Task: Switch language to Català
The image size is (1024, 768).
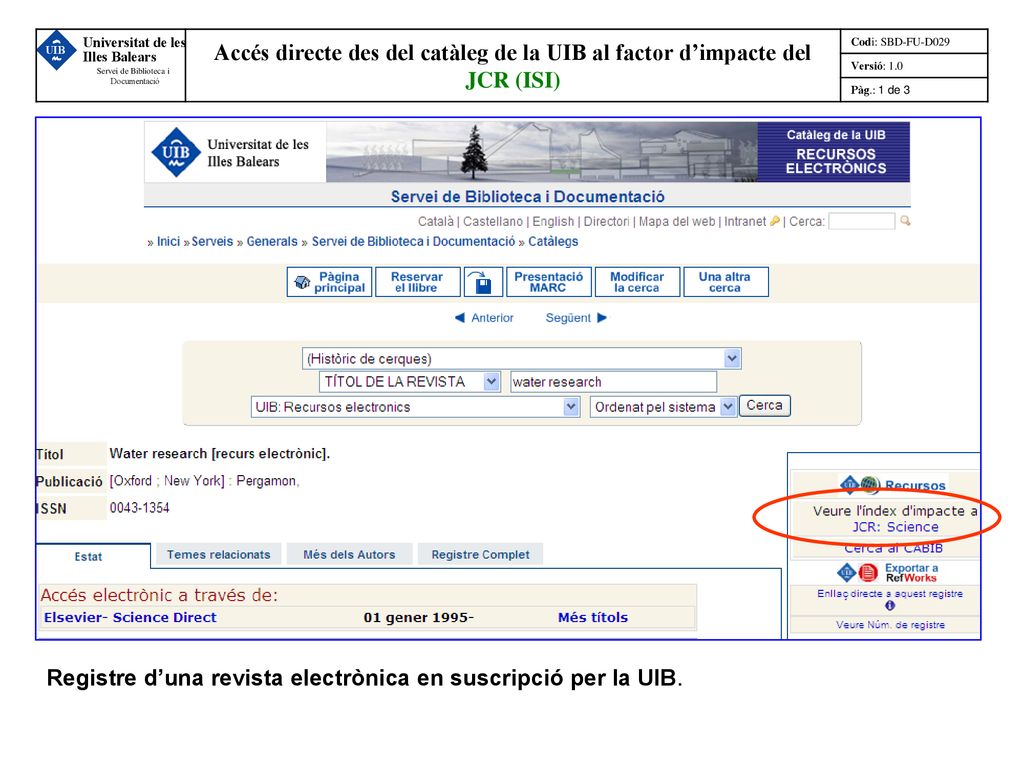Action: click(436, 221)
